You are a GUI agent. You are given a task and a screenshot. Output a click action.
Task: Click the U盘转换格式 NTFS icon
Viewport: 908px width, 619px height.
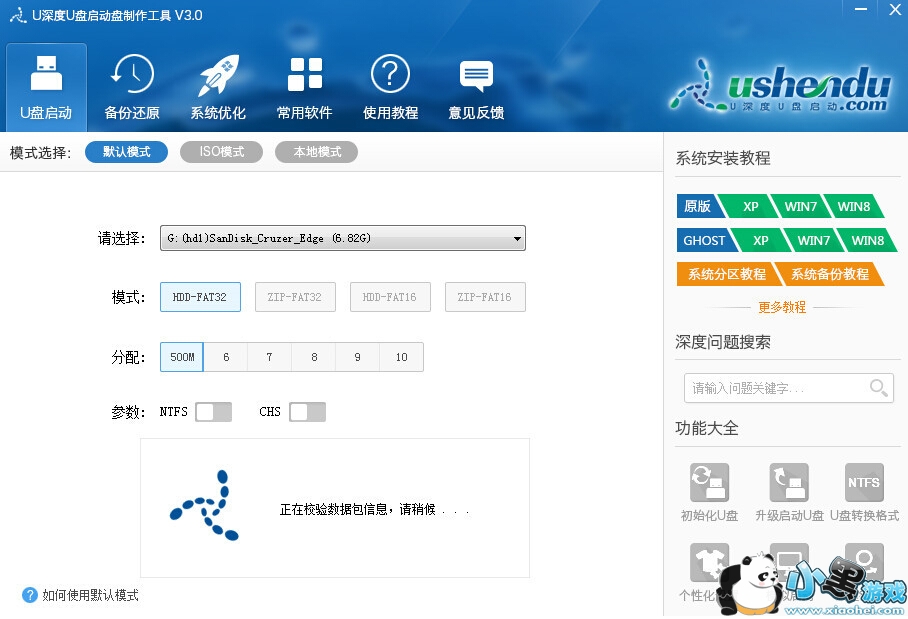click(x=864, y=482)
